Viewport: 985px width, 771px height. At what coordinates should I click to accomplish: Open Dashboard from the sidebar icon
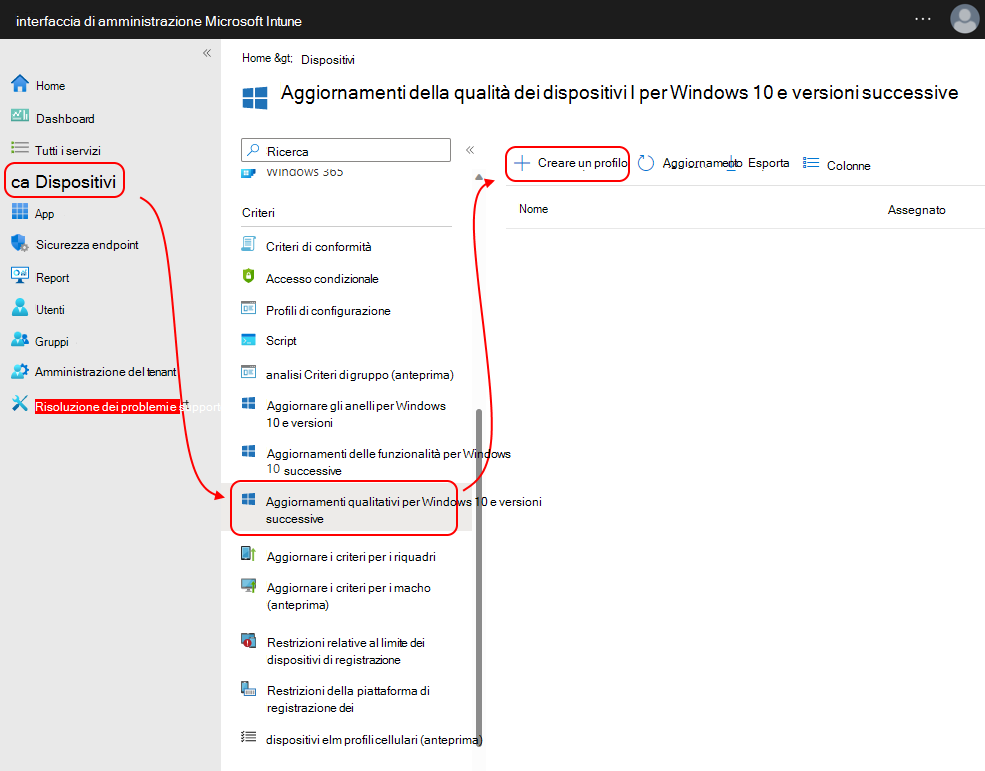19,117
